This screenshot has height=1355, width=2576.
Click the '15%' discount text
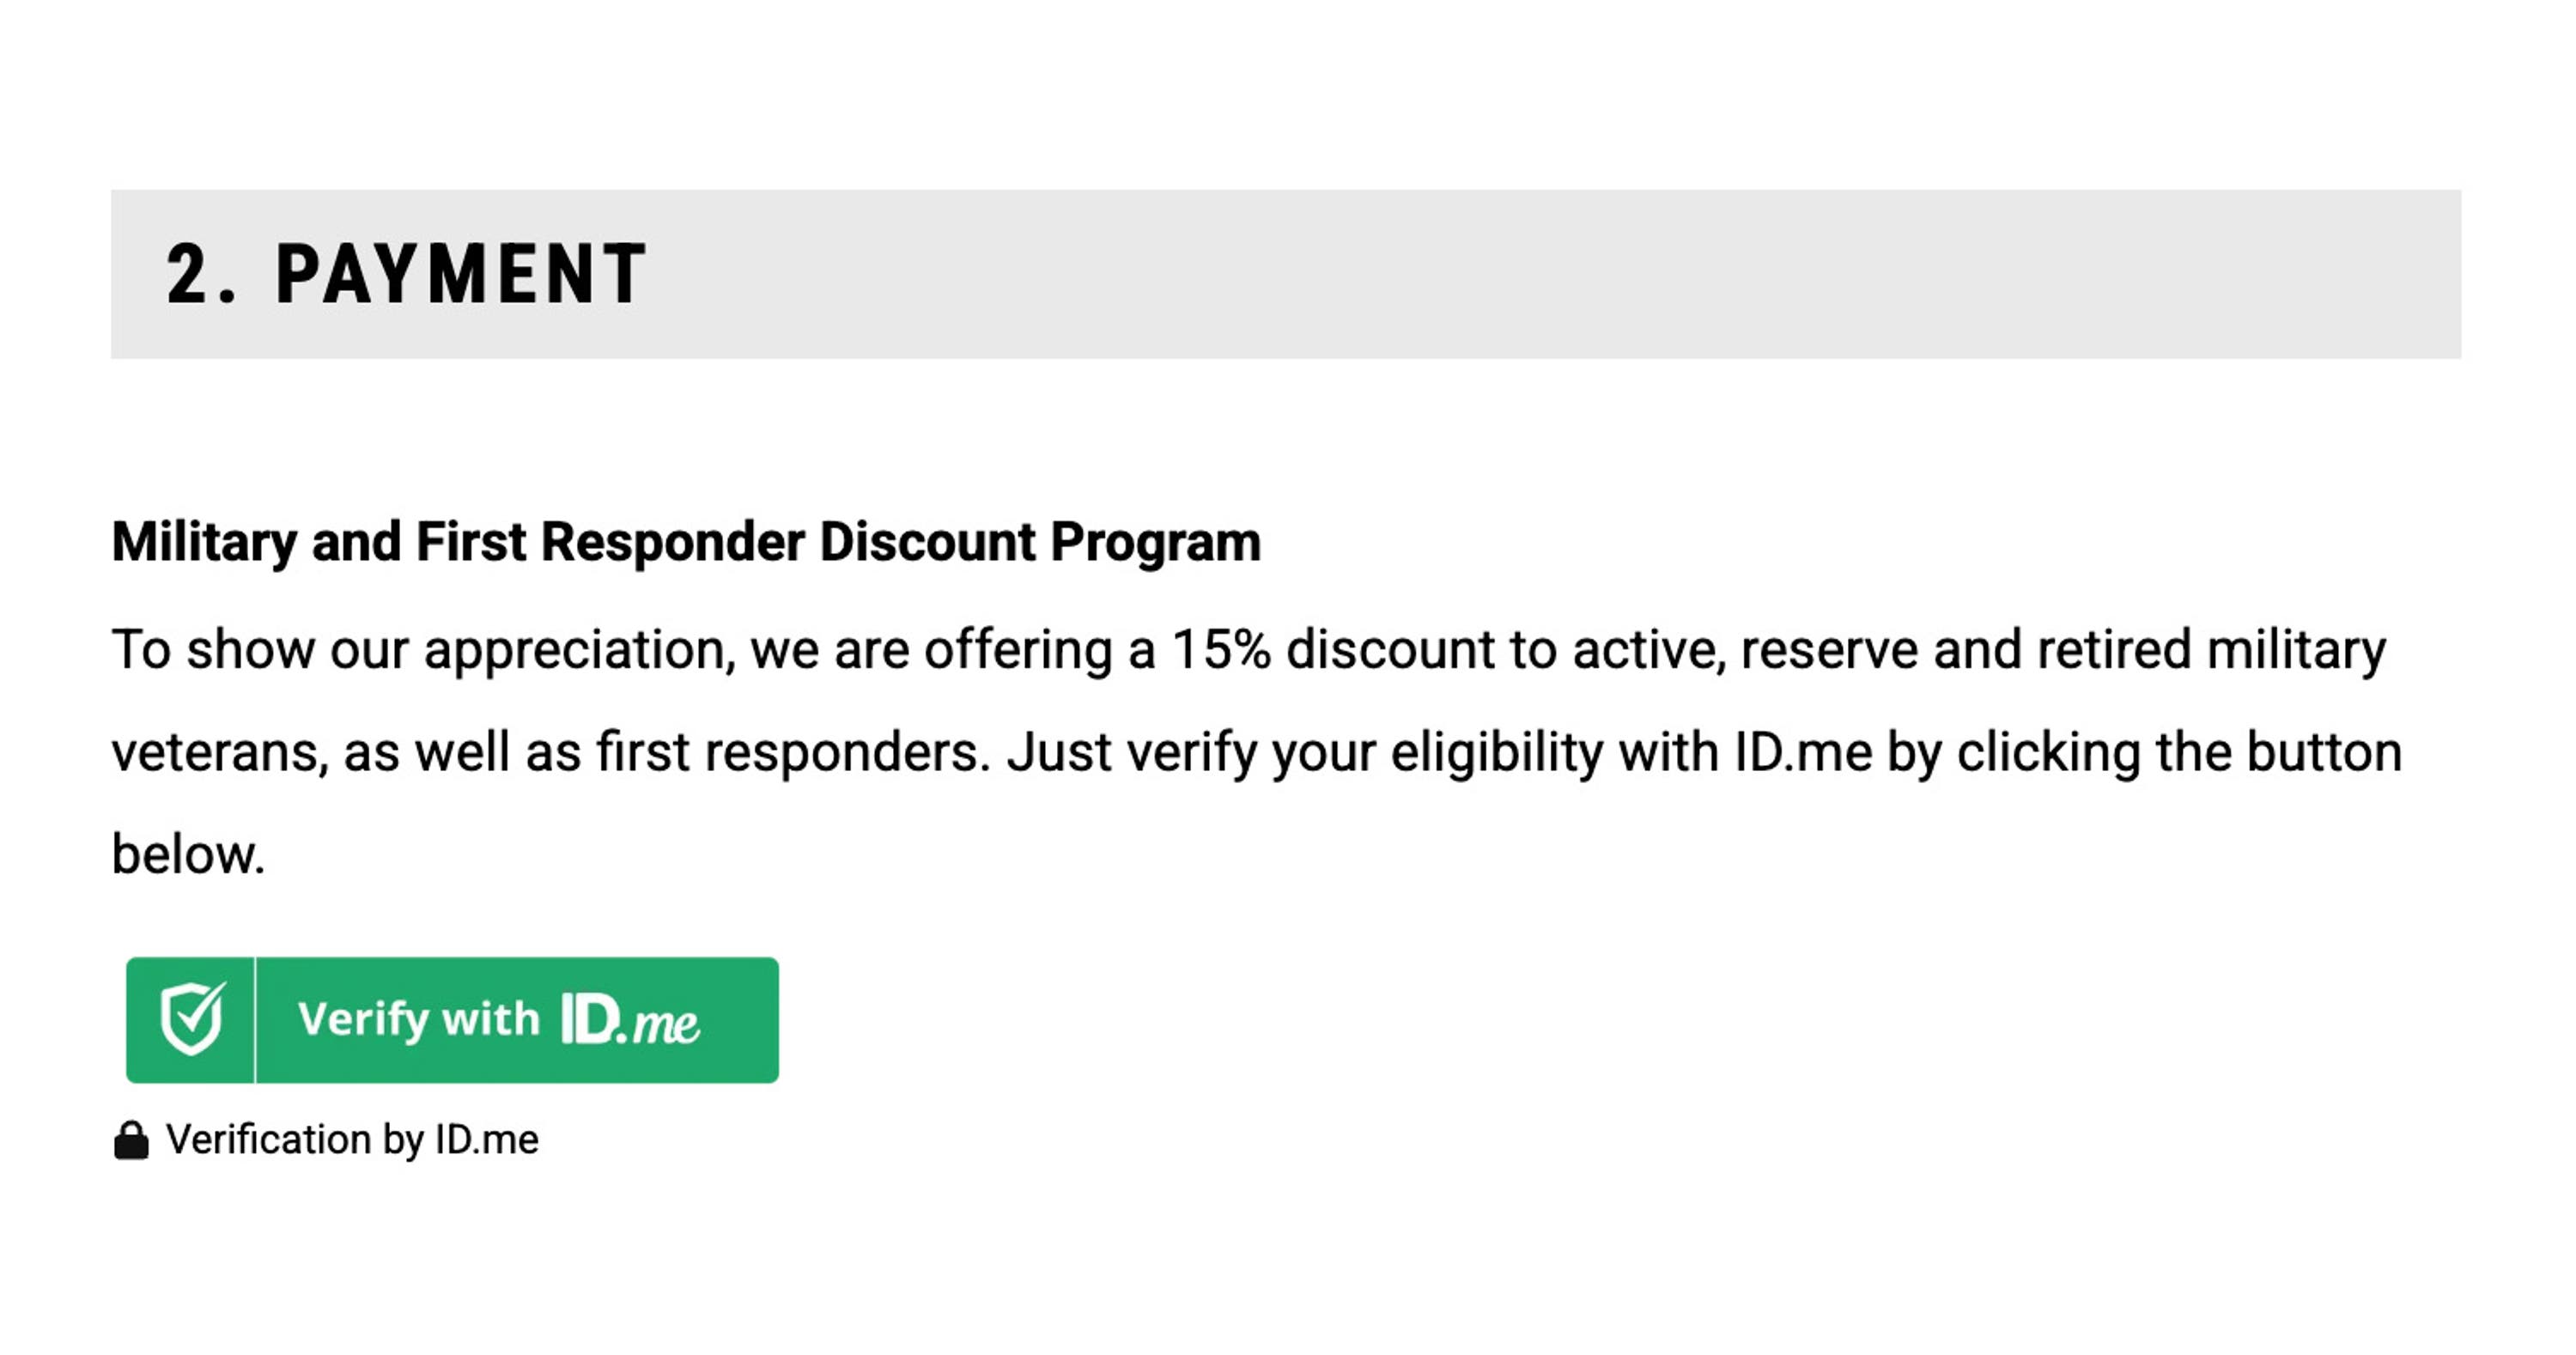click(1221, 650)
